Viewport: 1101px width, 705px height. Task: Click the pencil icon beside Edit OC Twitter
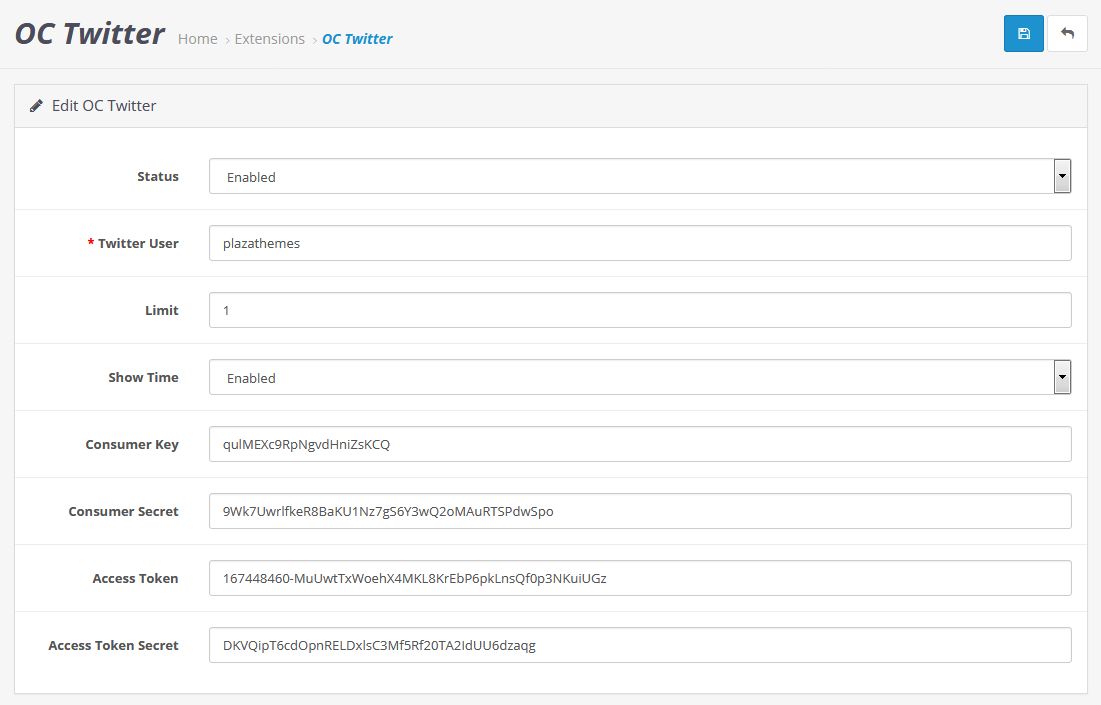click(37, 106)
